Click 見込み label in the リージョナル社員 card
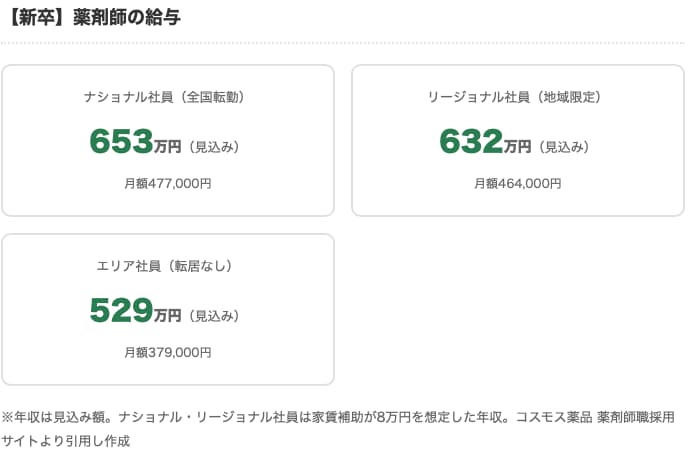The width and height of the screenshot is (692, 460). click(563, 147)
